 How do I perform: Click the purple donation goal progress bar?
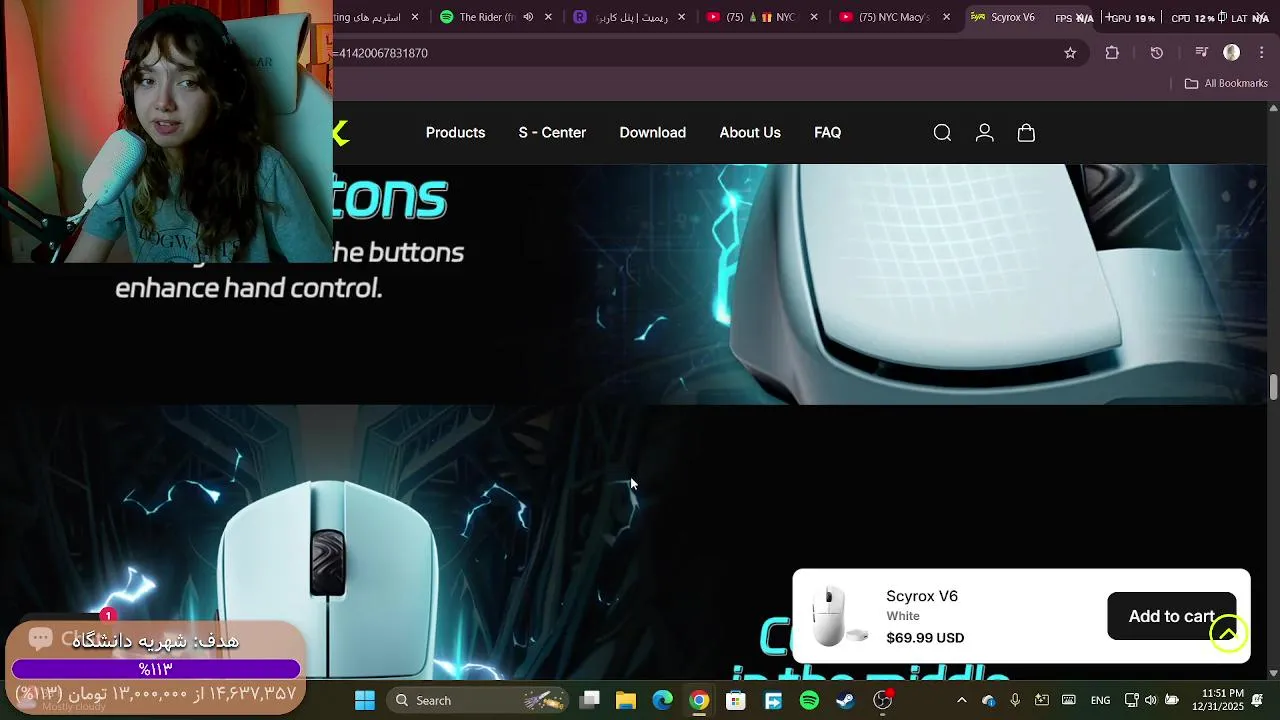(156, 669)
